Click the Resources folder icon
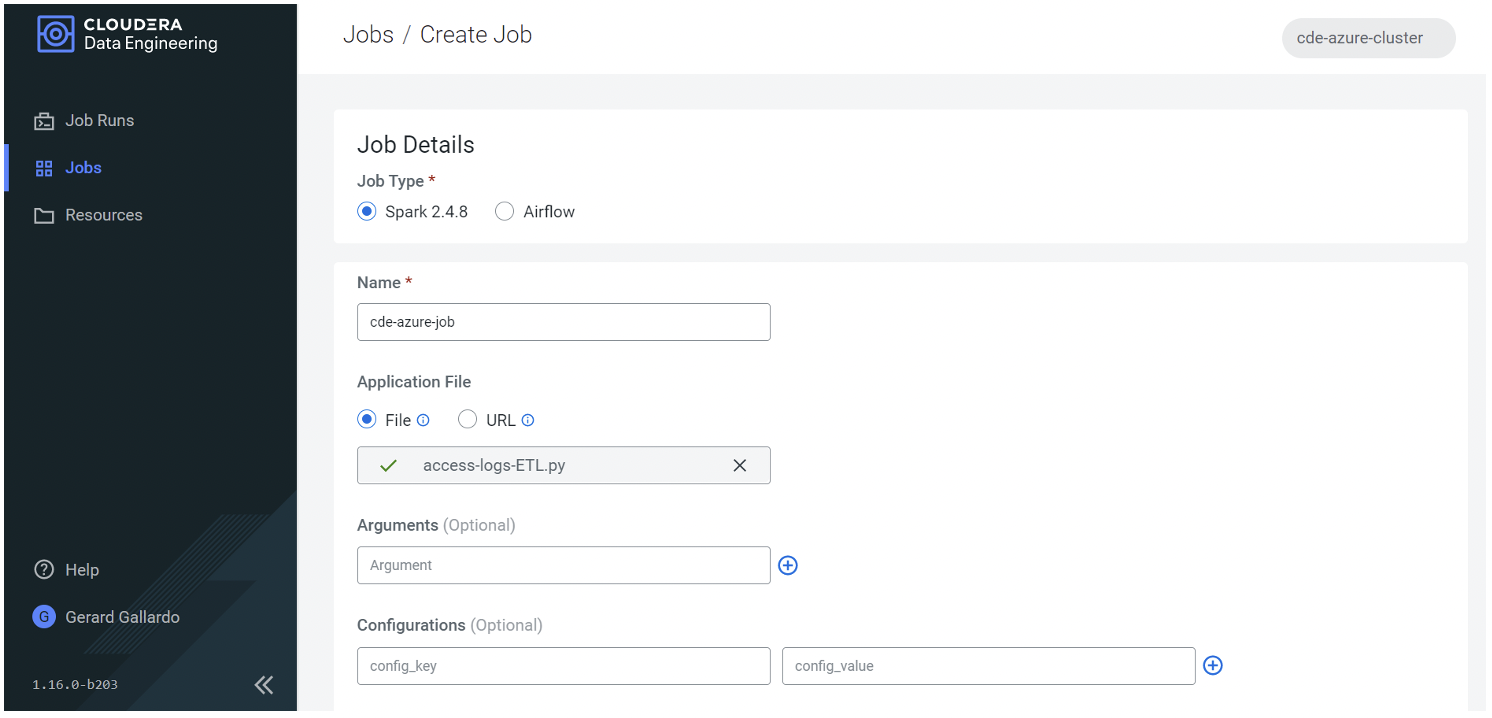1492x718 pixels. 44,215
